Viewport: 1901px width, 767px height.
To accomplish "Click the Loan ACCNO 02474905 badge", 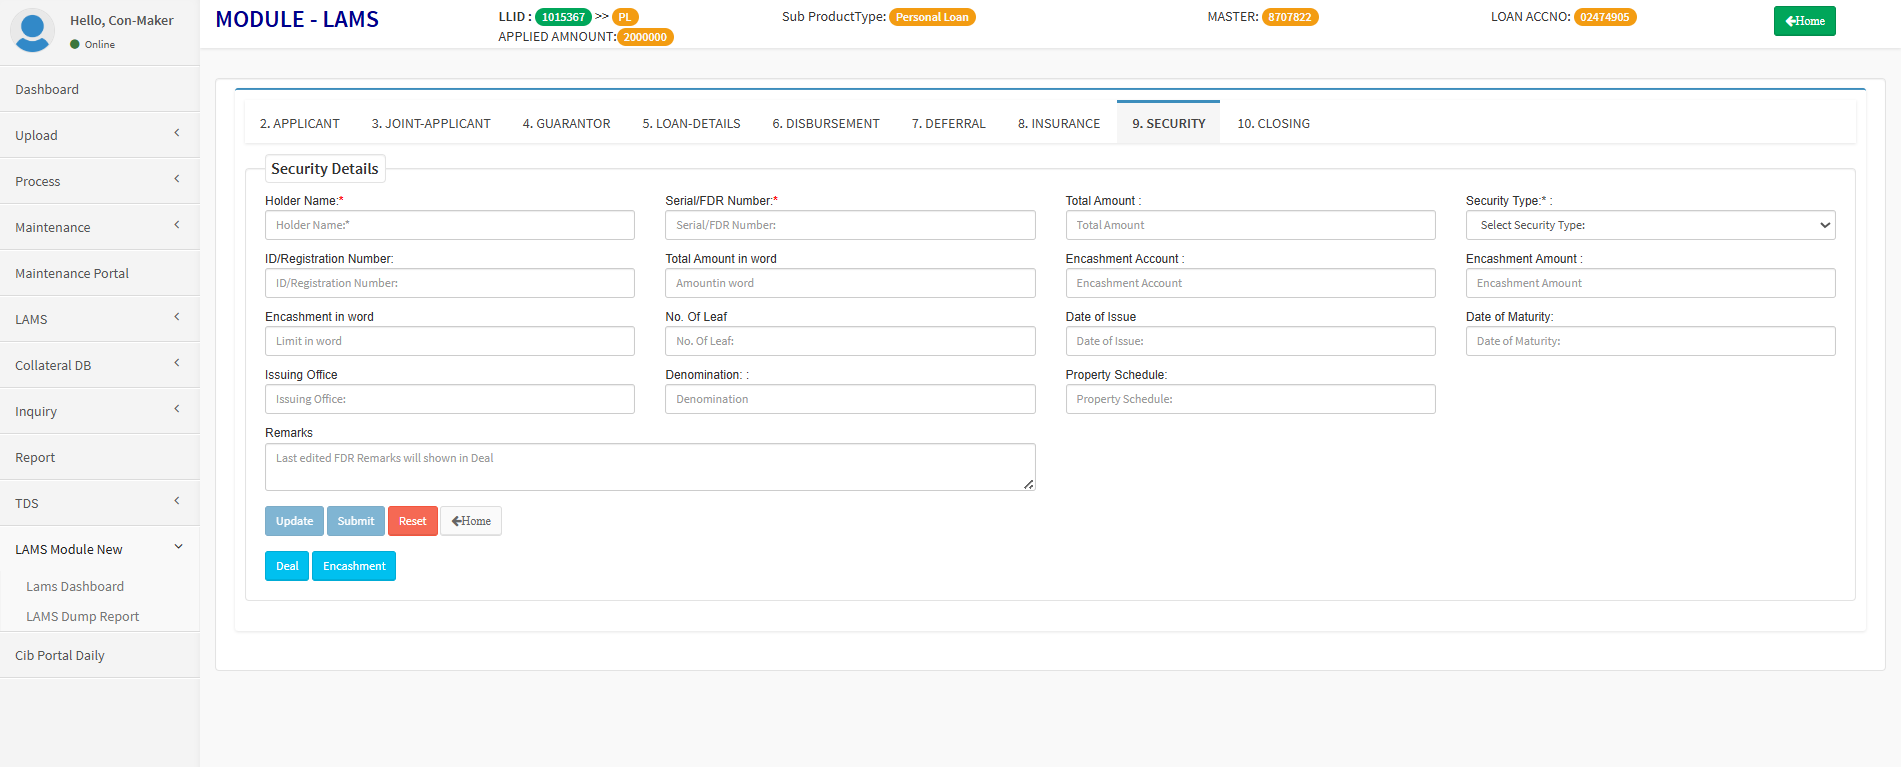I will point(1604,17).
